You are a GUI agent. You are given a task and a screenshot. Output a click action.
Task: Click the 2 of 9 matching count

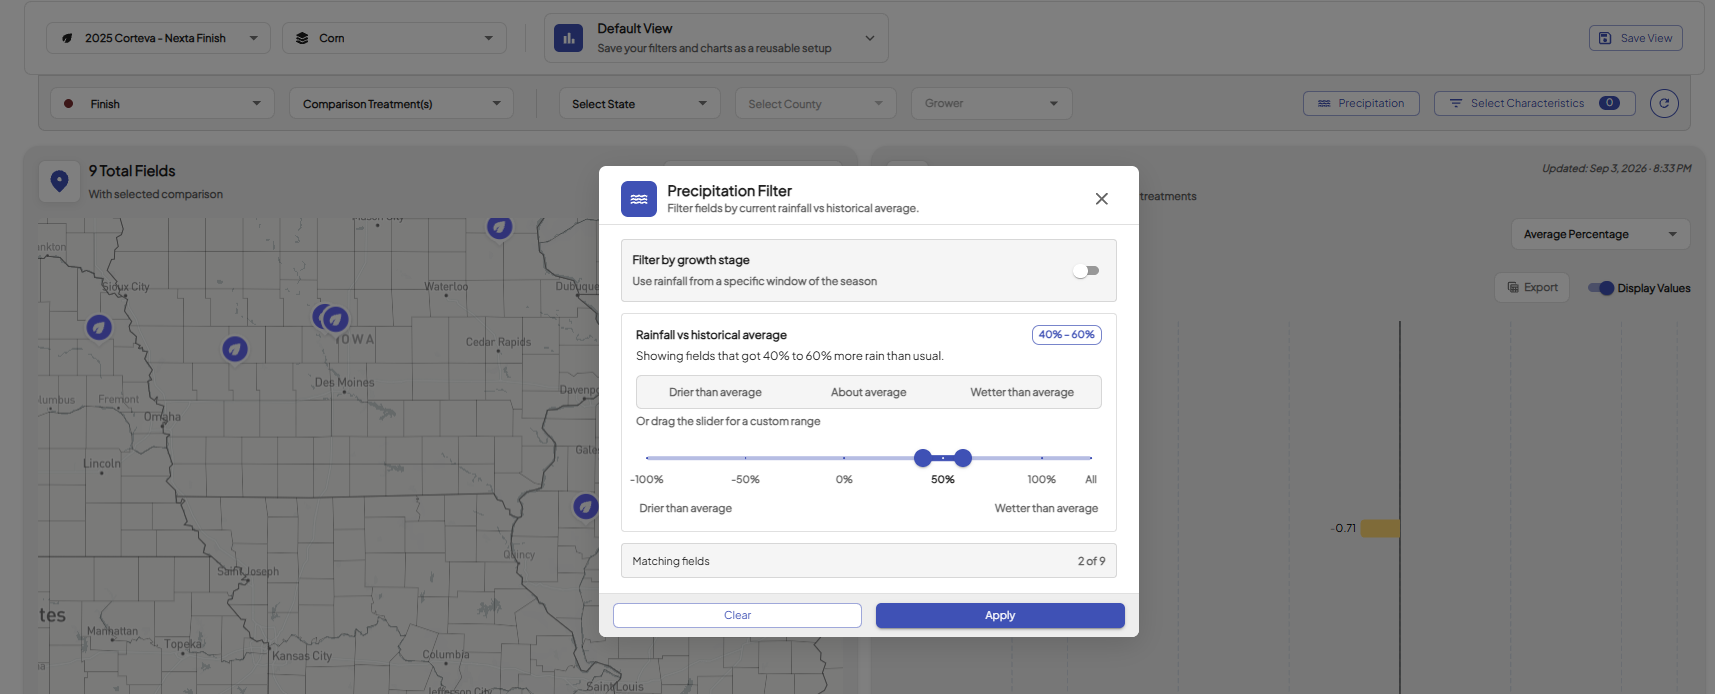coord(1091,561)
